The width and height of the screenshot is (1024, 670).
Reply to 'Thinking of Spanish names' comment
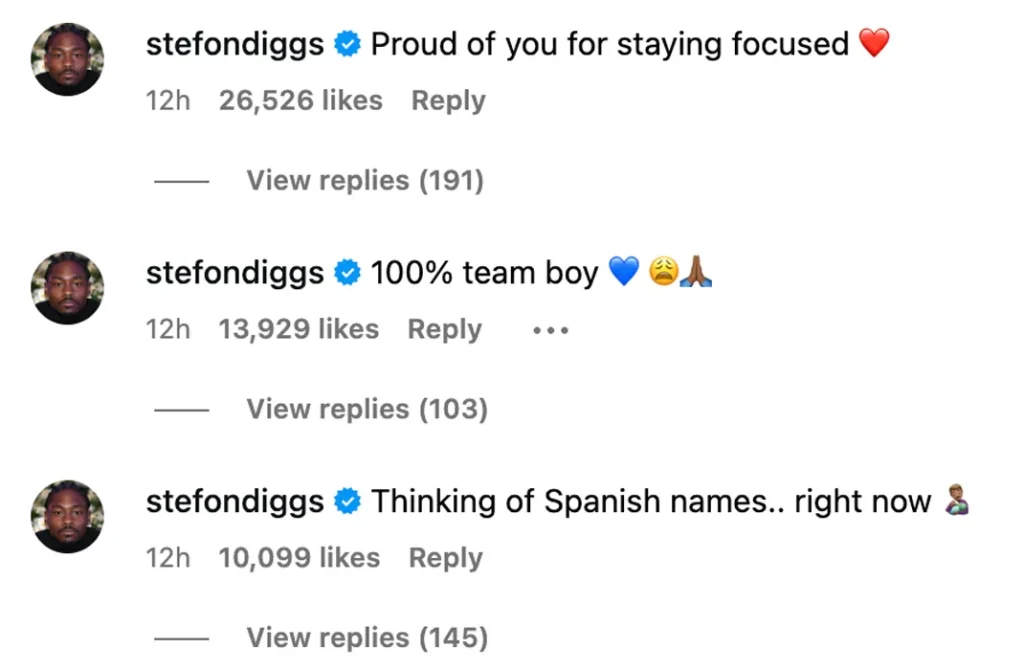(445, 558)
